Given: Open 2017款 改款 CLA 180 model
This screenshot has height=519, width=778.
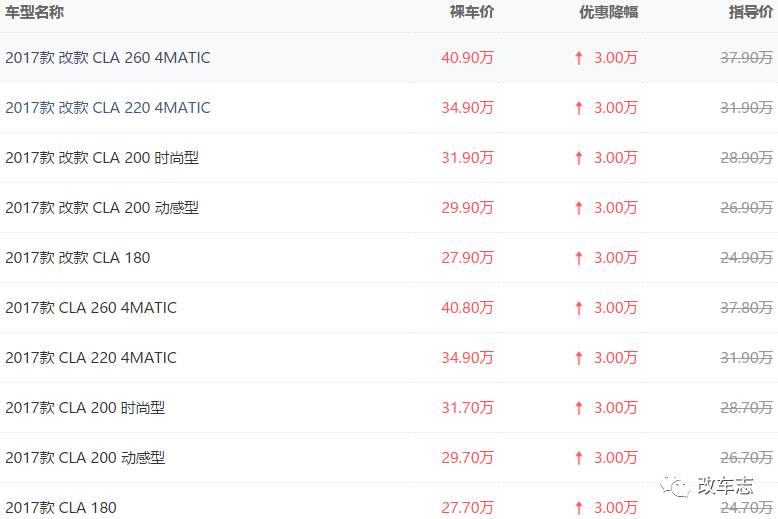Looking at the screenshot, I should [x=77, y=258].
